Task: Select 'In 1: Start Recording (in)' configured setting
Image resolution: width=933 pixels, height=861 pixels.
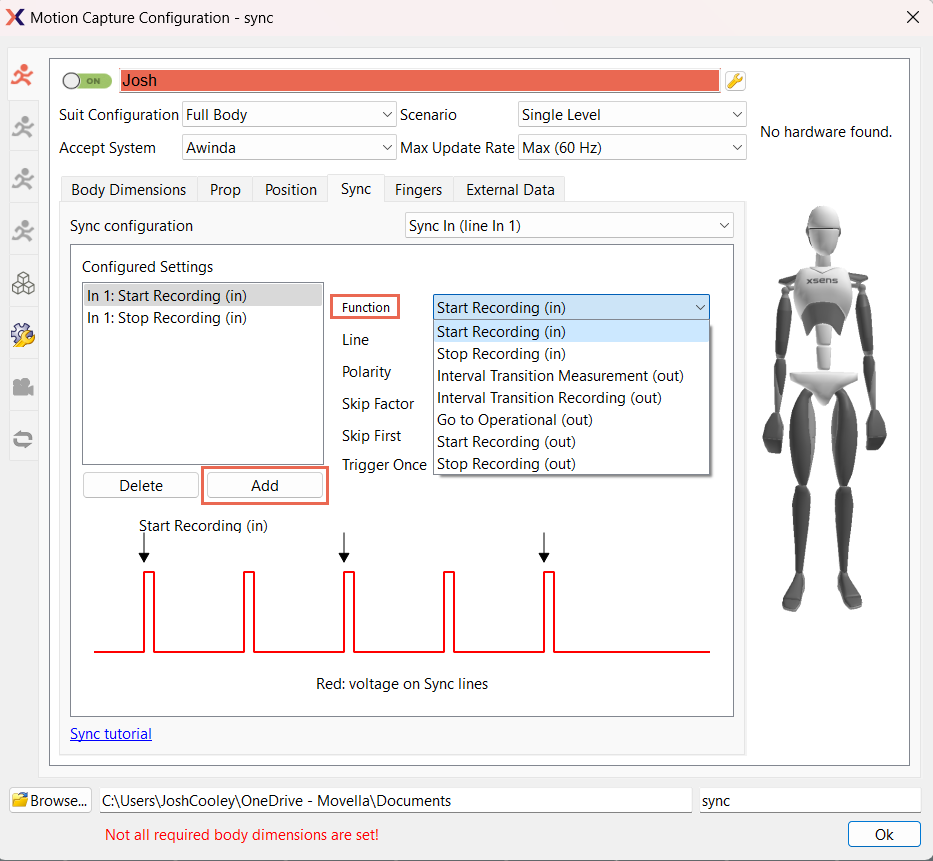Action: tap(203, 296)
